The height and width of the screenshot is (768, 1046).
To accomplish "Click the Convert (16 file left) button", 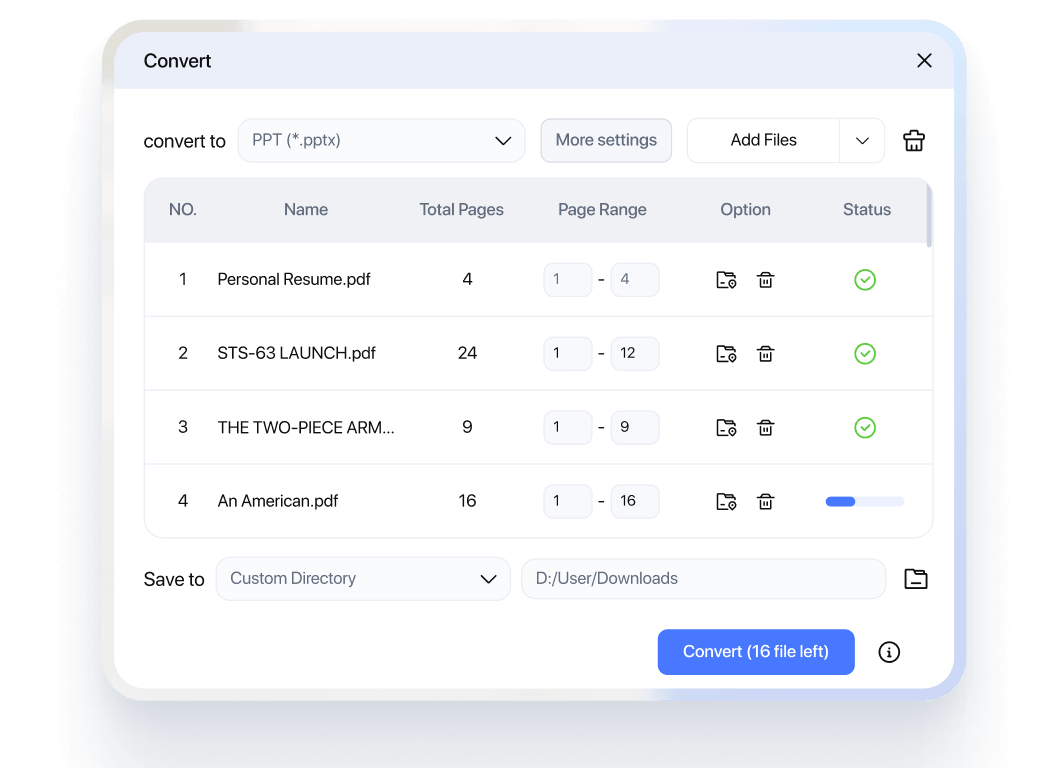I will (x=756, y=651).
